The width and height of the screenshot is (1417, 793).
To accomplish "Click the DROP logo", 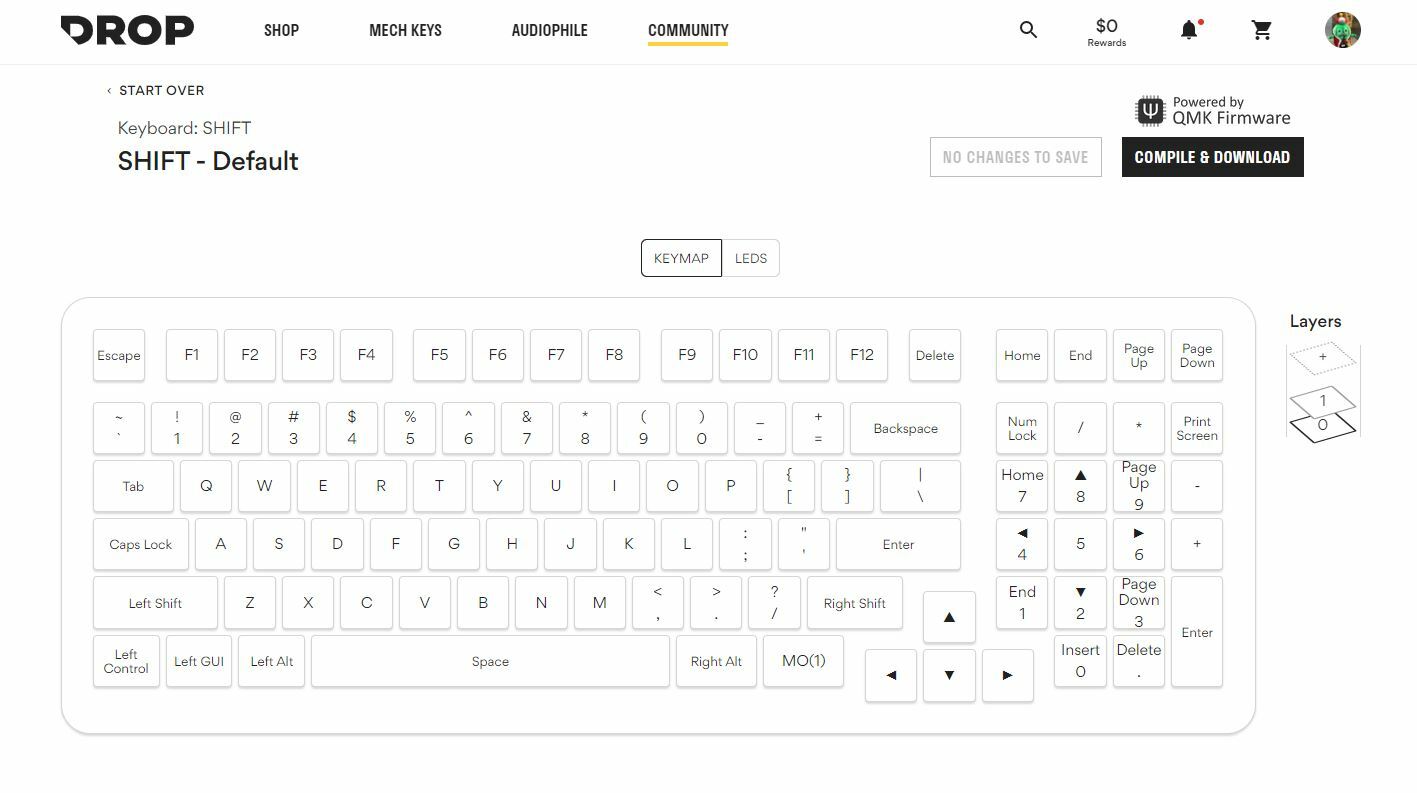I will [x=127, y=30].
